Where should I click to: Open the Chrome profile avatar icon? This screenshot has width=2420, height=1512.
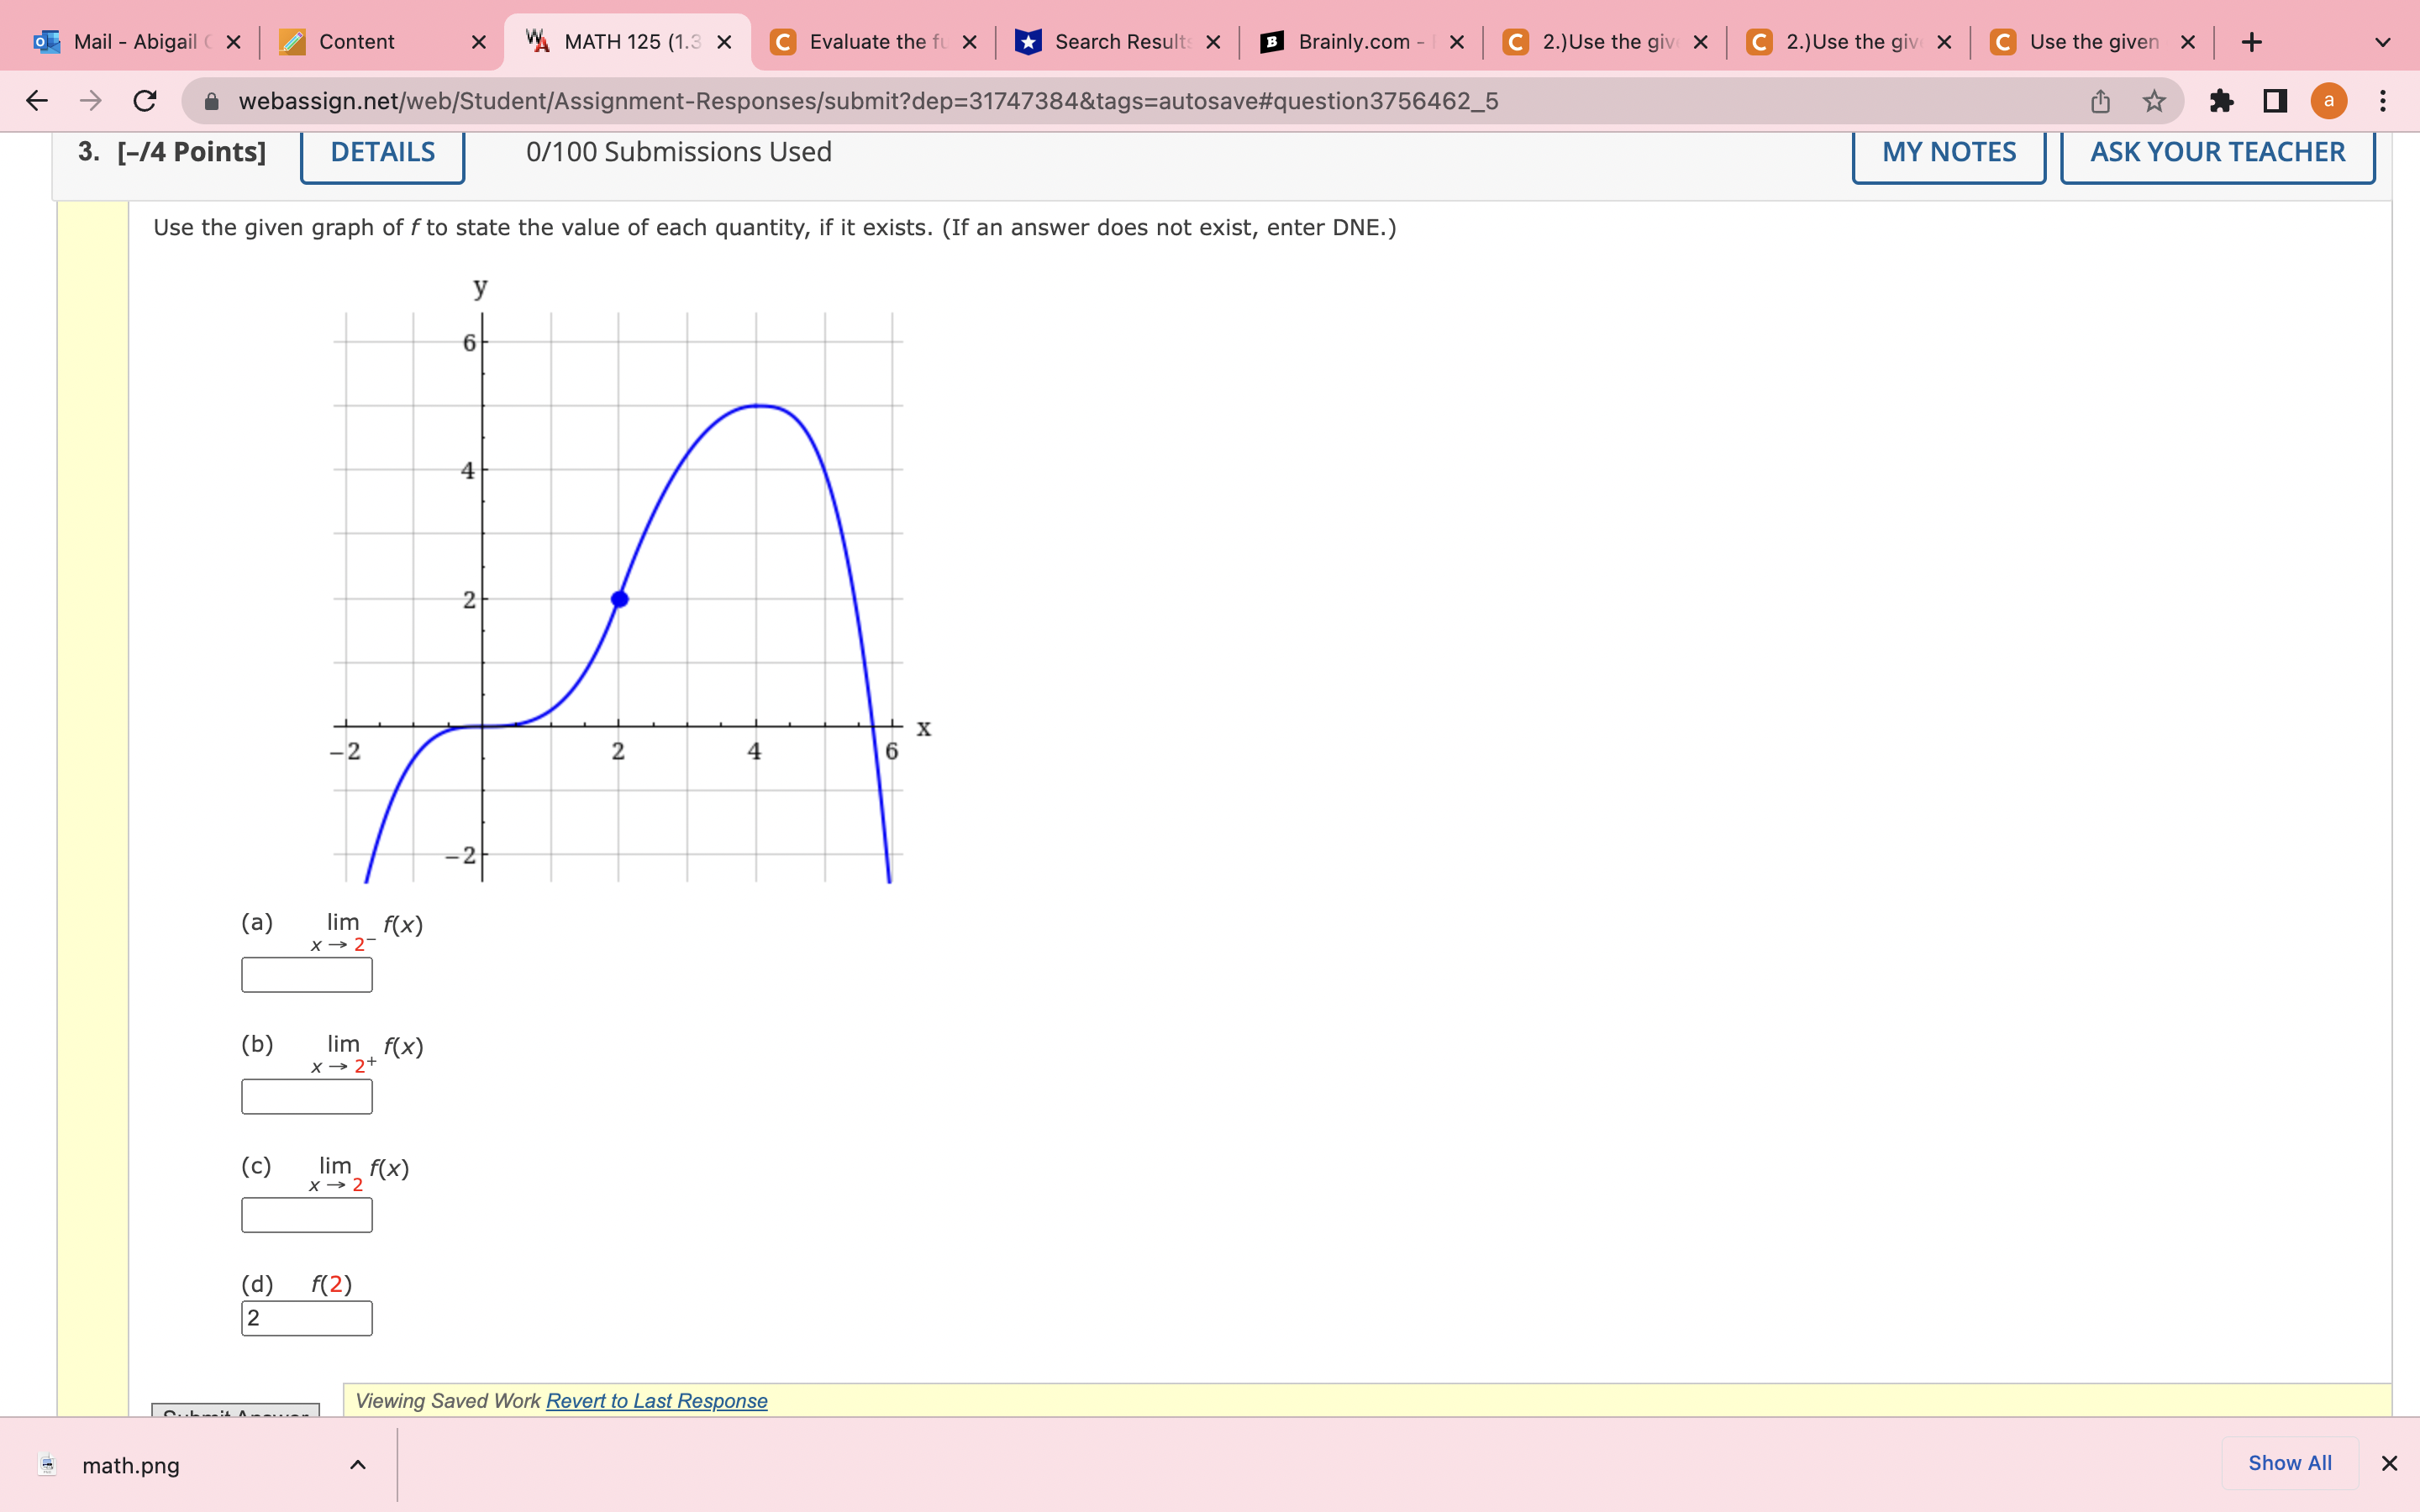(2328, 100)
